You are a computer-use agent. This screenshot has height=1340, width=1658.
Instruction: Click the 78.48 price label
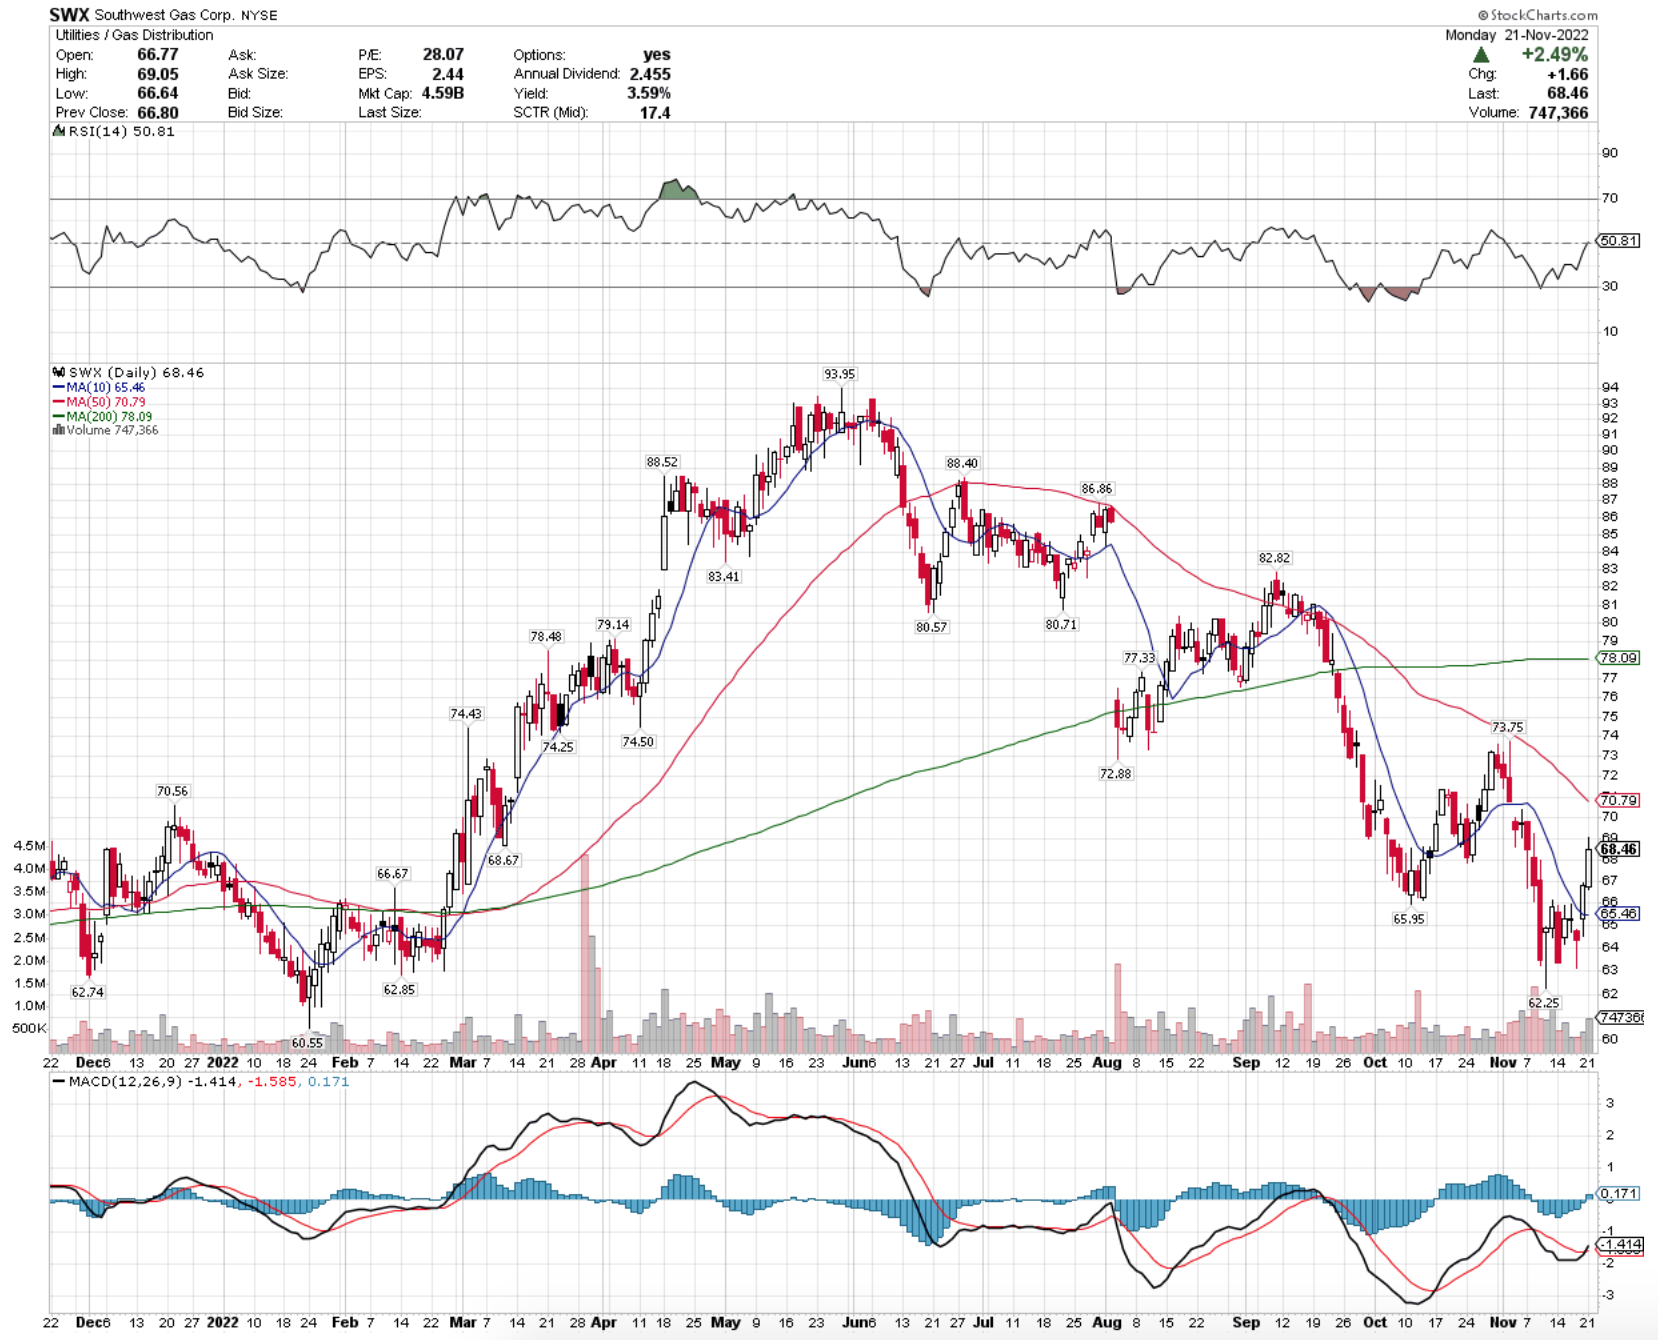[546, 637]
